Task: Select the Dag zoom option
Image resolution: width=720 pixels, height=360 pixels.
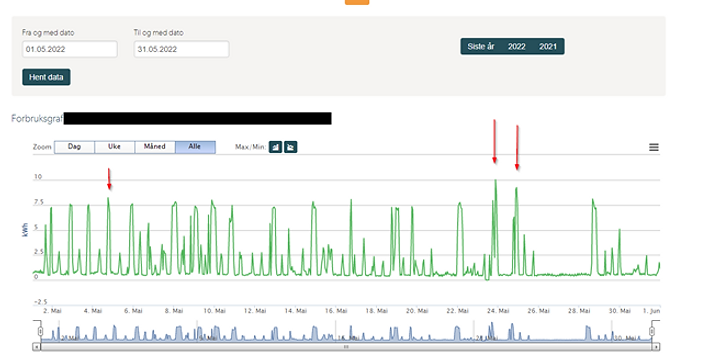Action: click(74, 147)
